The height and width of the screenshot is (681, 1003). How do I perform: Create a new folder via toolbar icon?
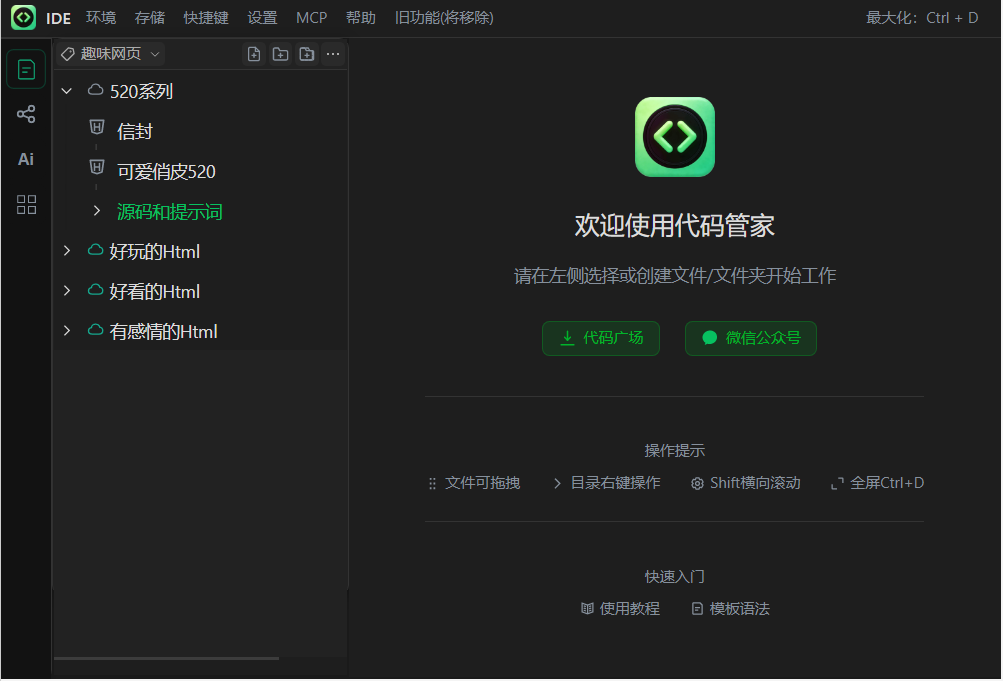280,54
